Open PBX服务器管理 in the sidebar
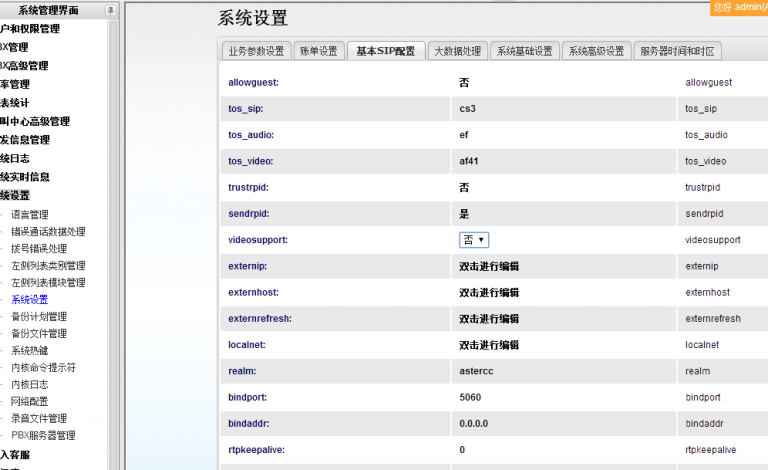Screen dimensions: 768x470 43,436
